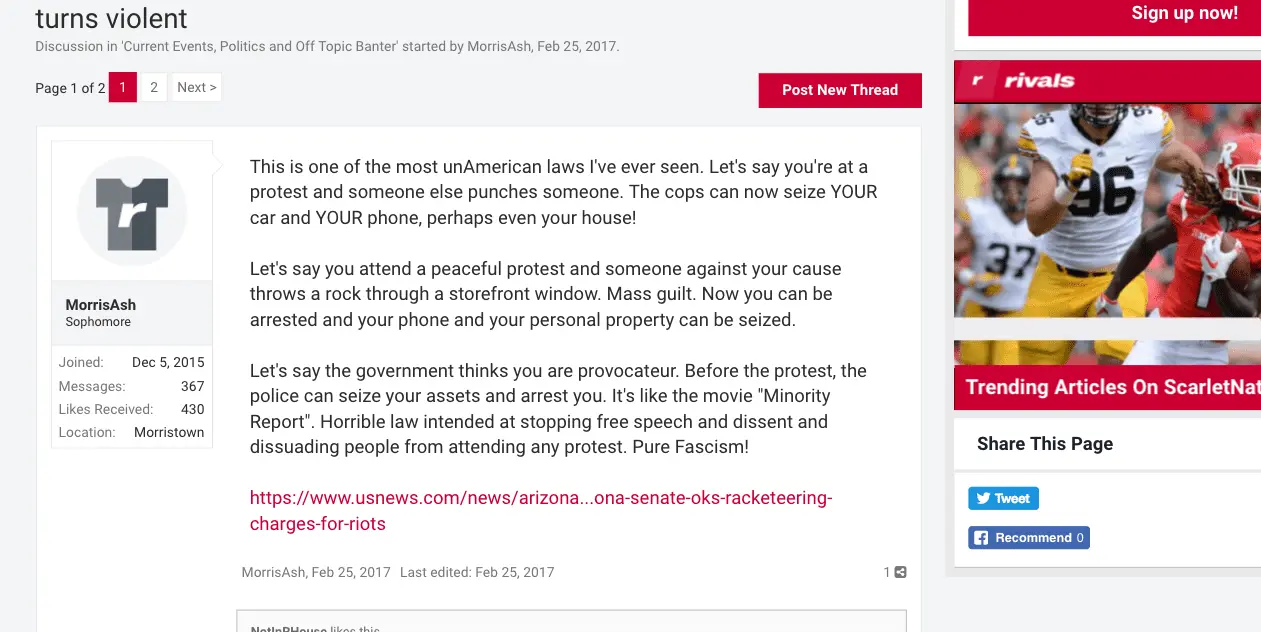
Task: Click the Twitter bird Tweet button
Action: 1003,498
